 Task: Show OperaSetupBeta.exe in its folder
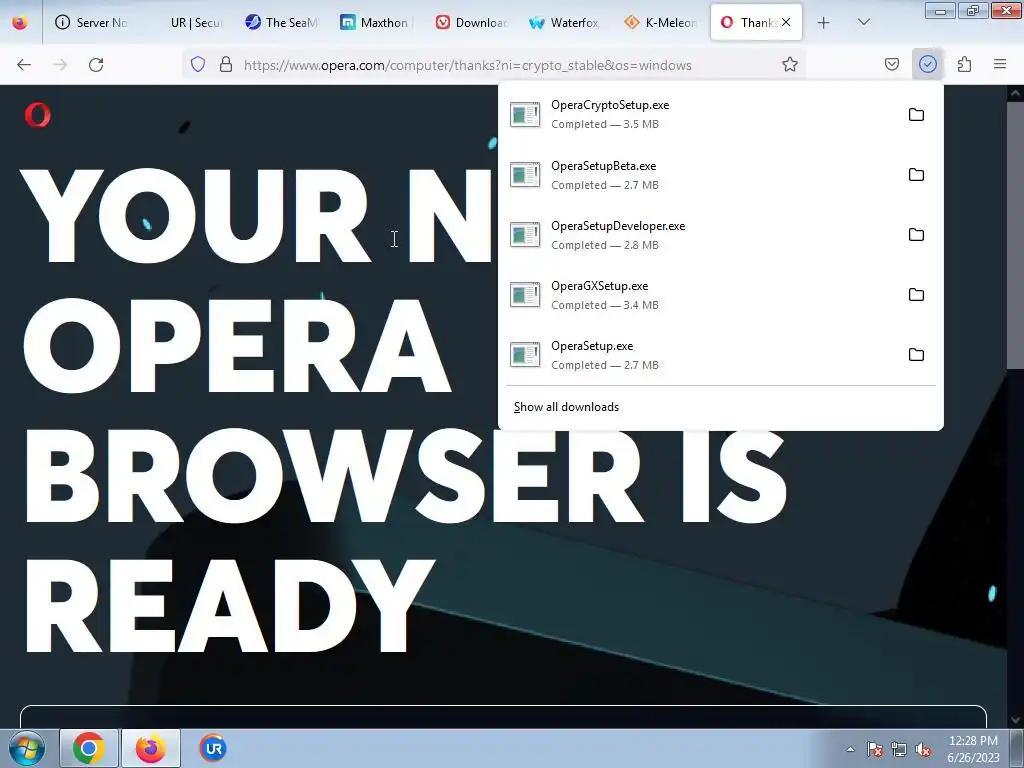click(x=916, y=175)
